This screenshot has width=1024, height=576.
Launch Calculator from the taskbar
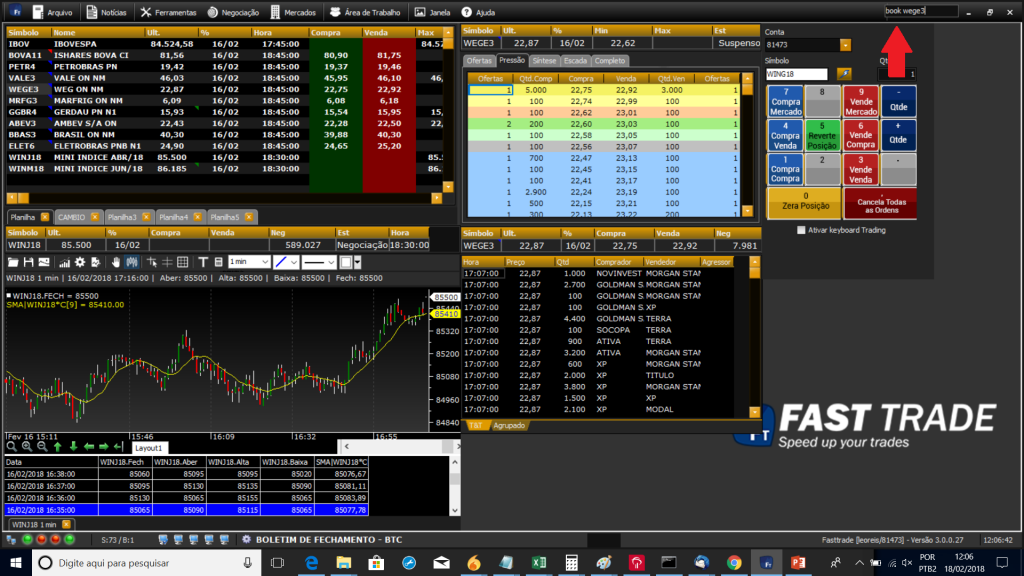point(571,562)
